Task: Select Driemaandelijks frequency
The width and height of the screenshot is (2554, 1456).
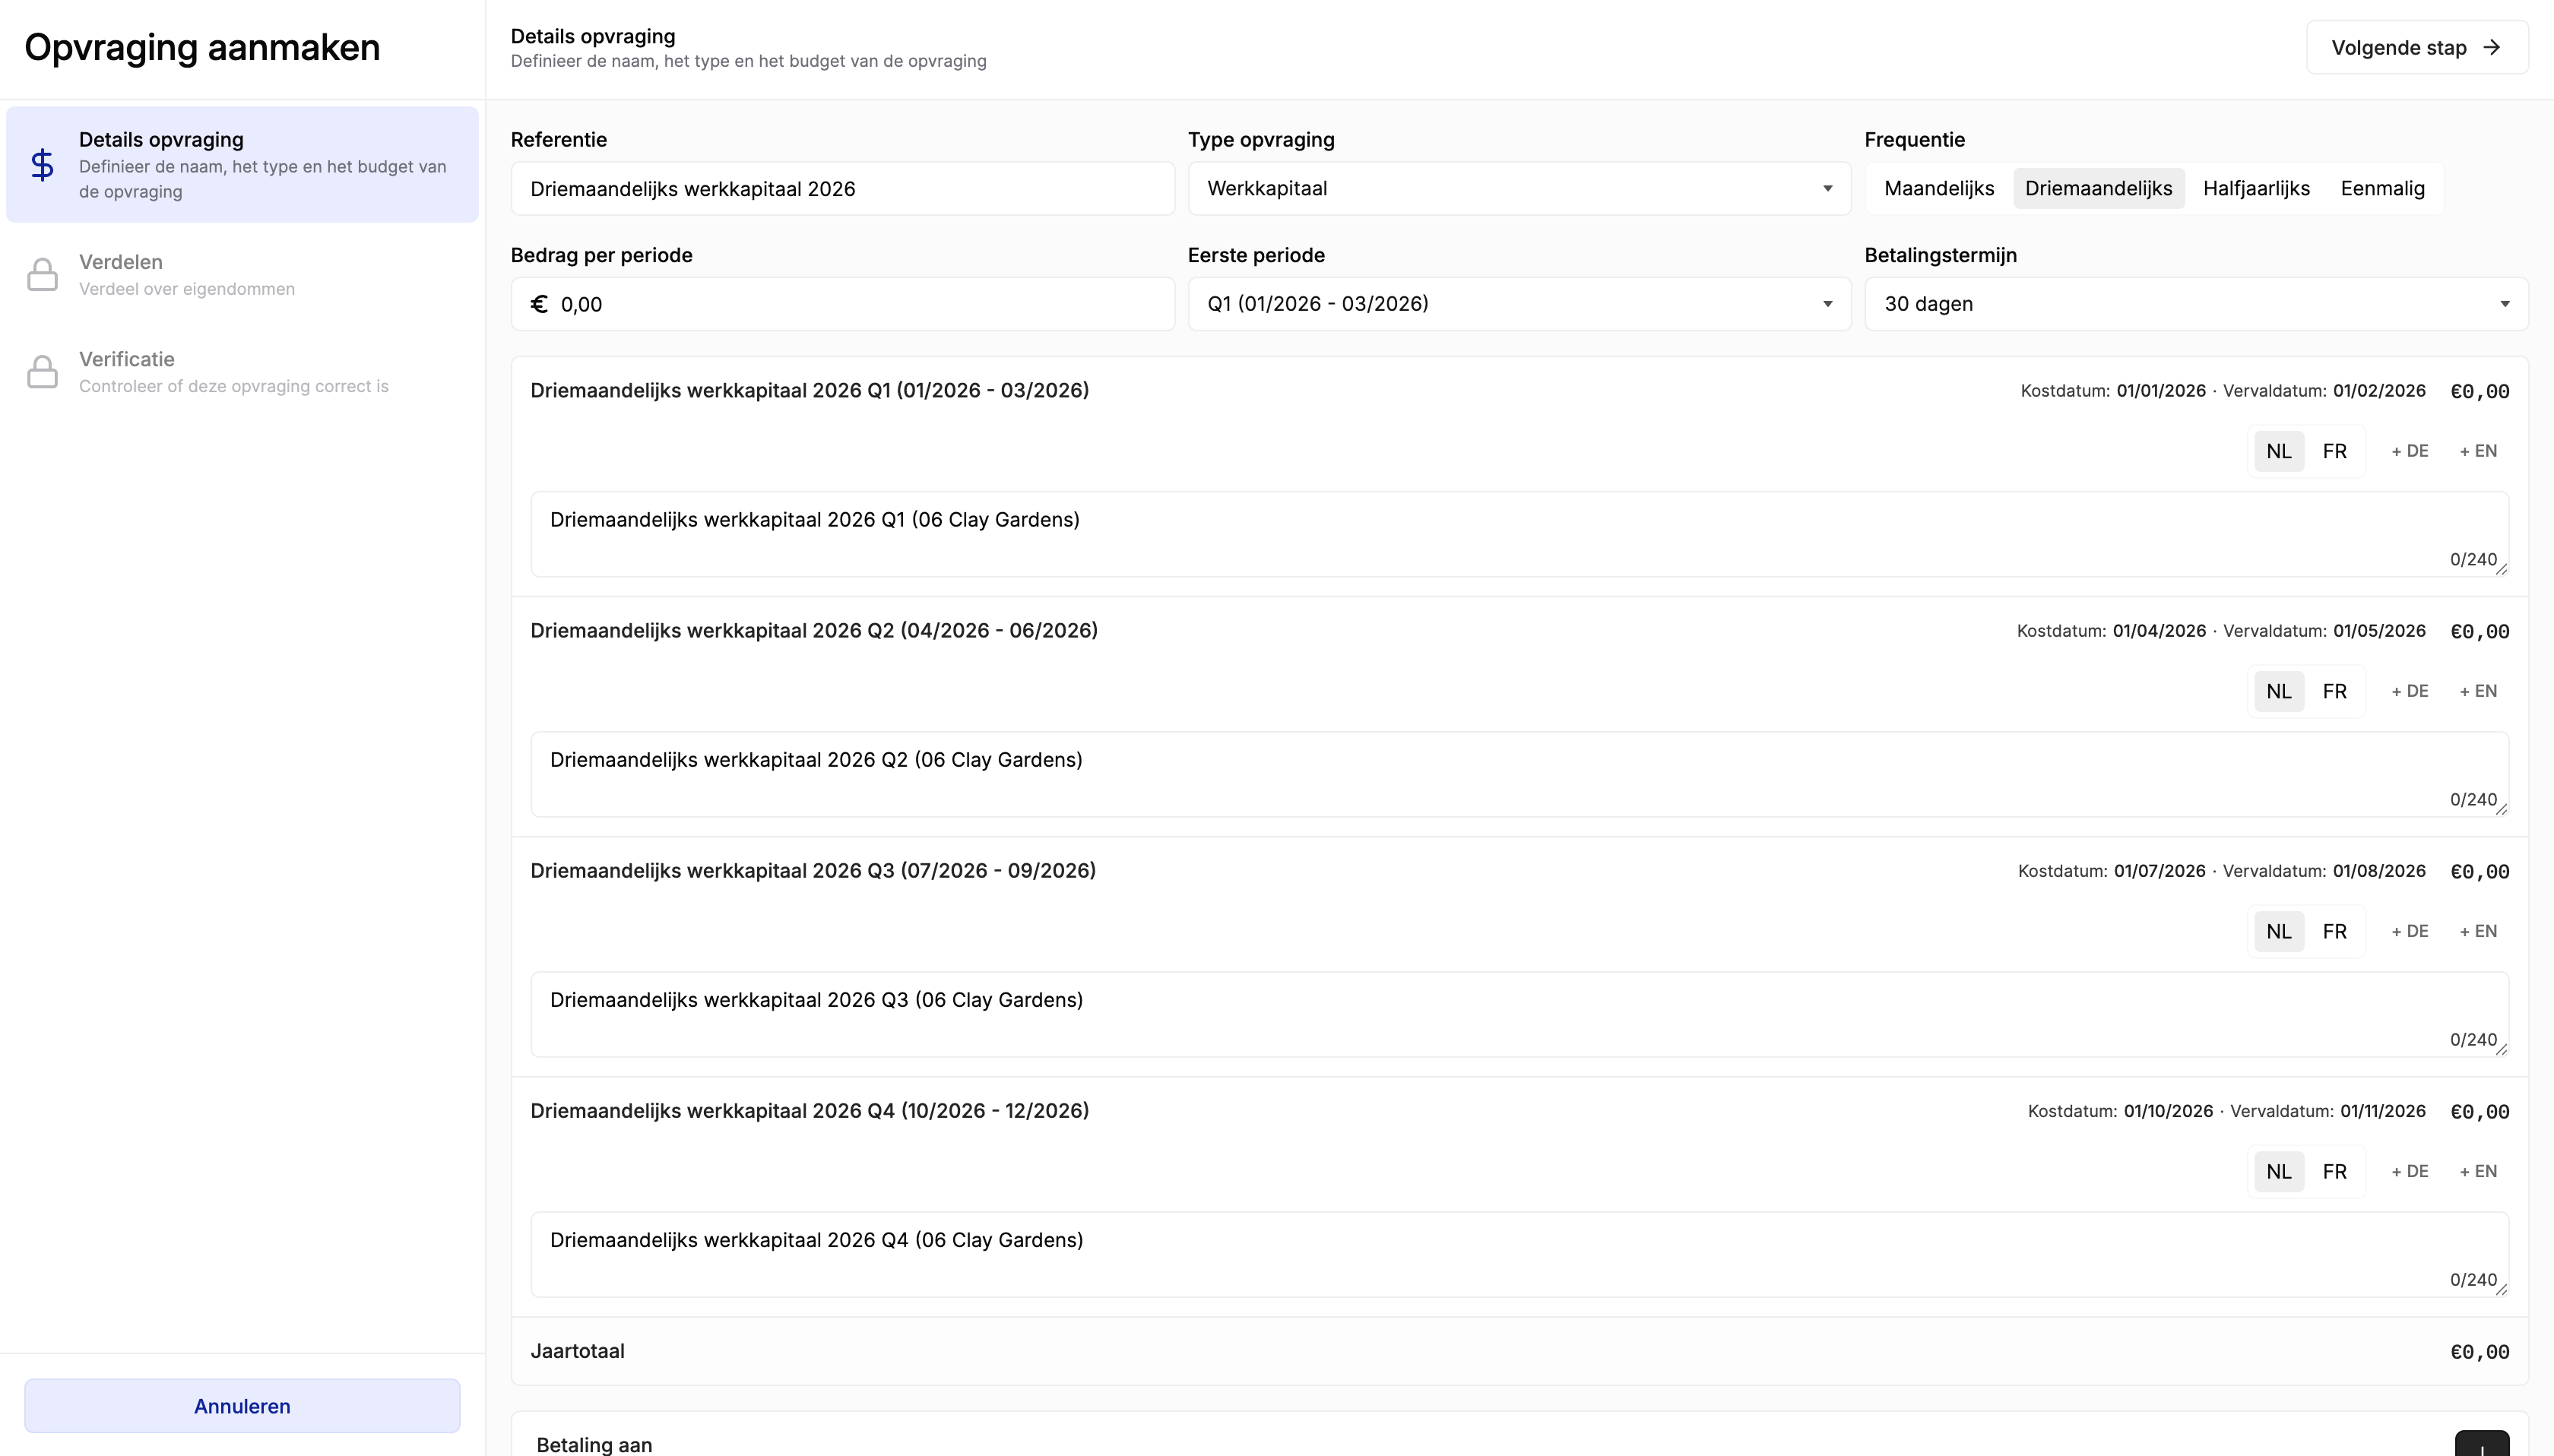Action: (2098, 189)
